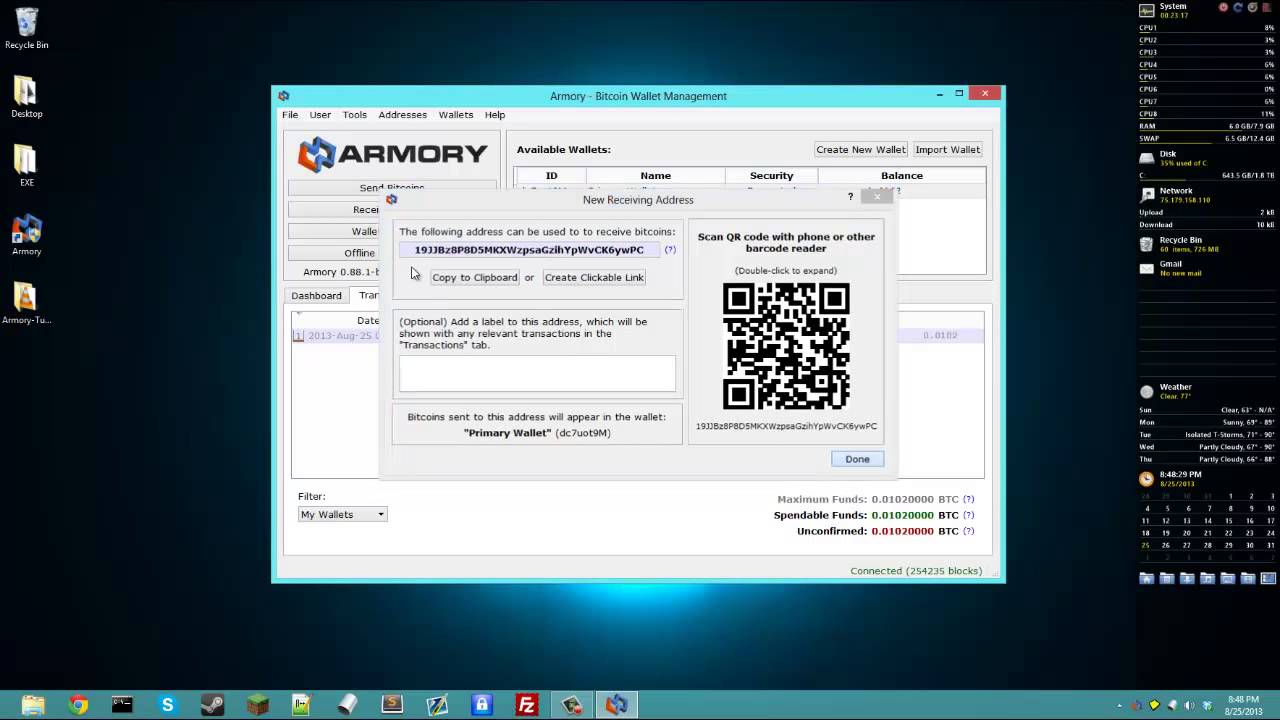Open FileZilla from the taskbar
The height and width of the screenshot is (720, 1280).
pyautogui.click(x=527, y=705)
